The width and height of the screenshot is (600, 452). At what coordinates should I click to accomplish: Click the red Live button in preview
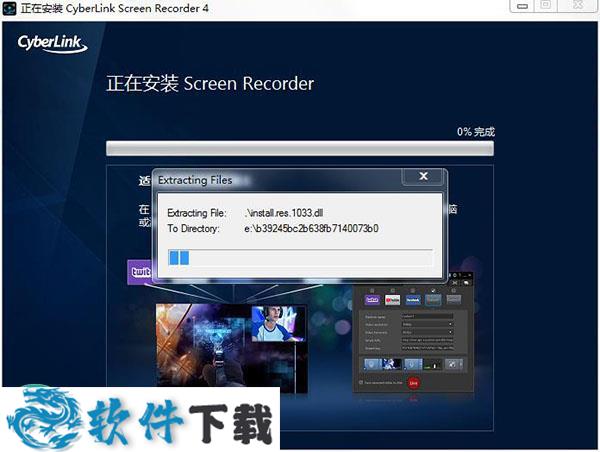(x=413, y=383)
